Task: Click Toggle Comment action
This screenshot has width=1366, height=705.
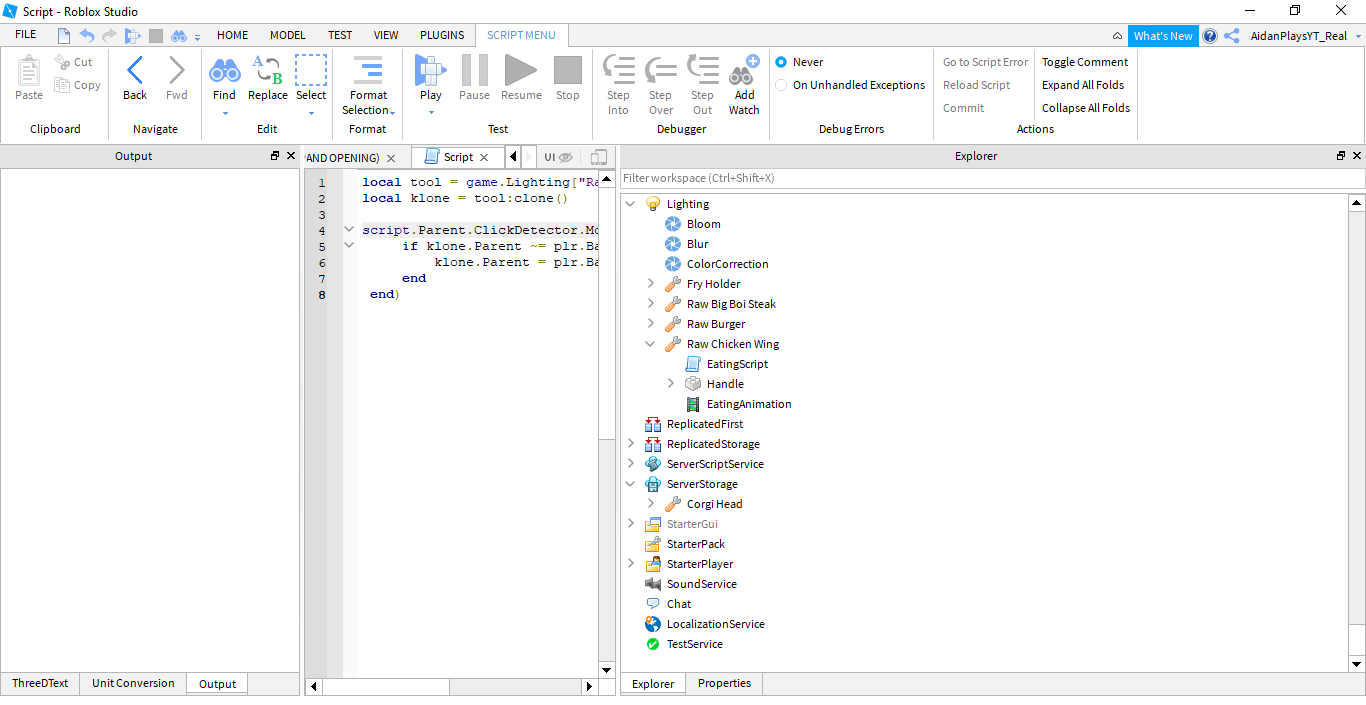Action: tap(1085, 62)
